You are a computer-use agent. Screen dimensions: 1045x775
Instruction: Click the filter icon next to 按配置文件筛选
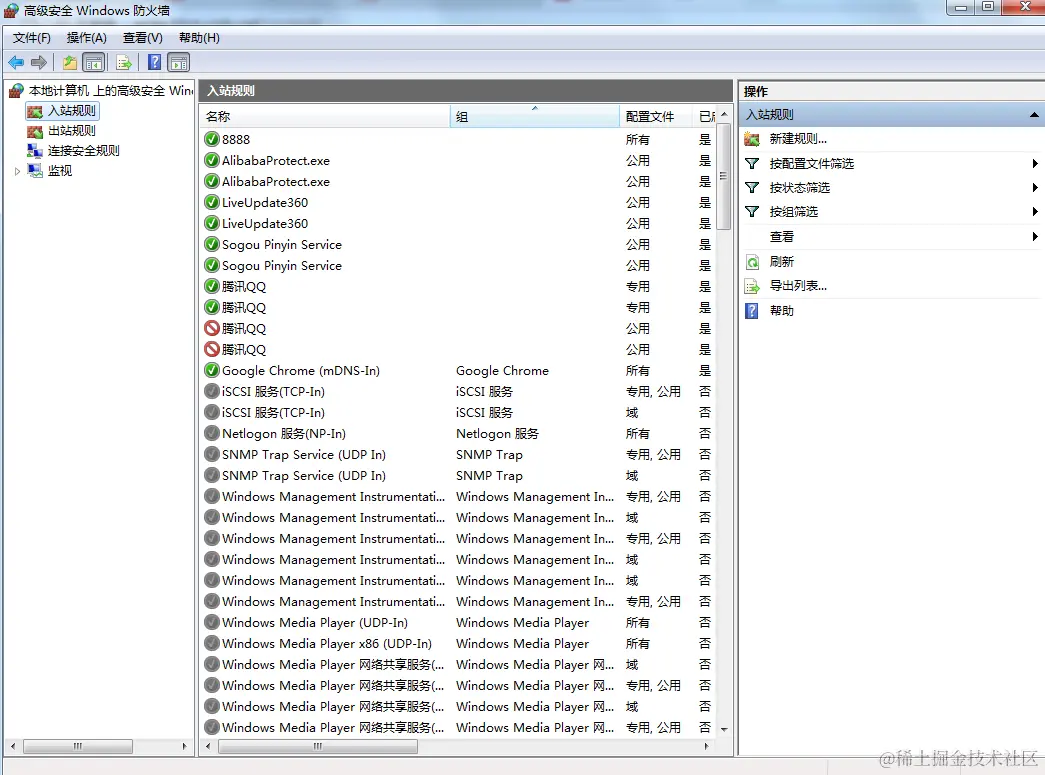pyautogui.click(x=752, y=163)
